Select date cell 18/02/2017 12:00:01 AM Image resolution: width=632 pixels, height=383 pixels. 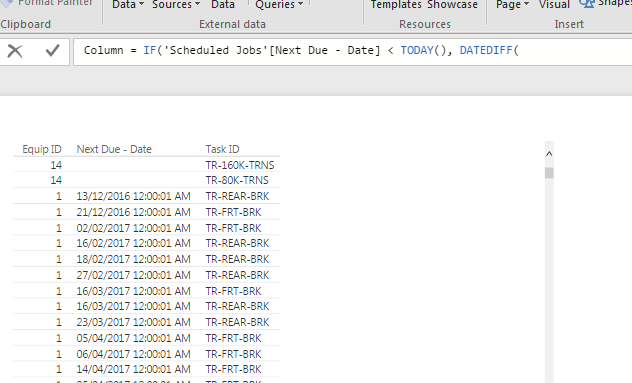pos(133,259)
